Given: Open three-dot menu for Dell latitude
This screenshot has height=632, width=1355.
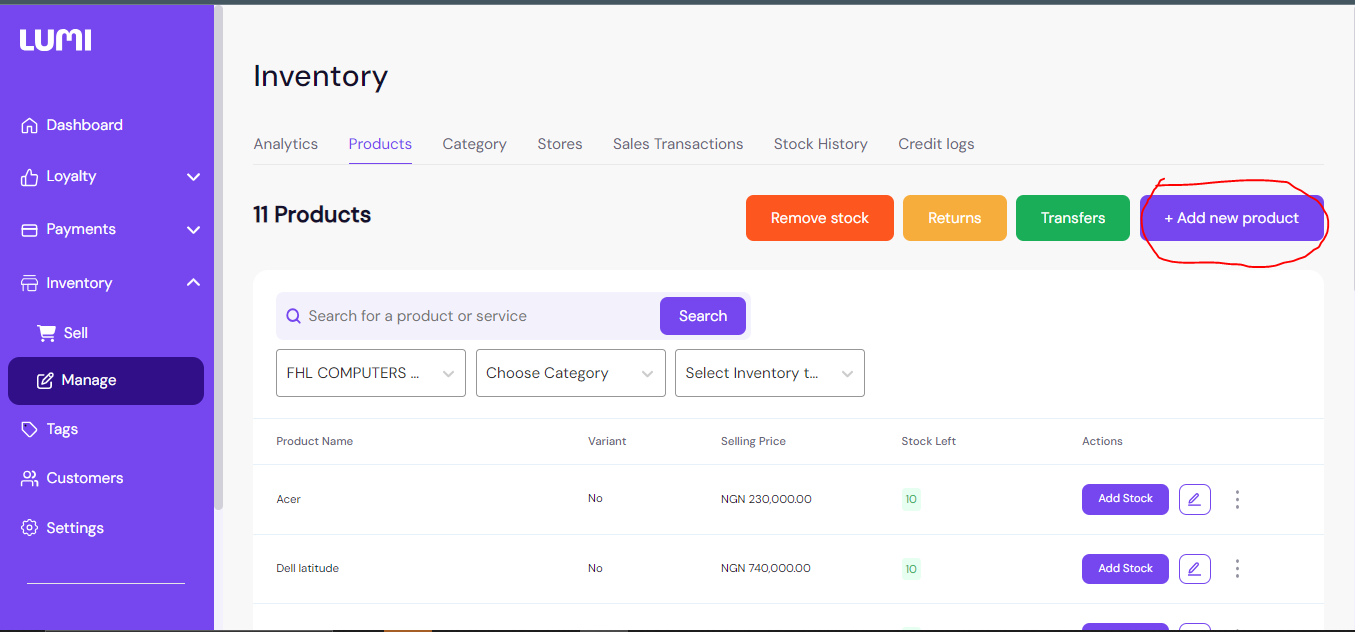Looking at the screenshot, I should tap(1238, 569).
